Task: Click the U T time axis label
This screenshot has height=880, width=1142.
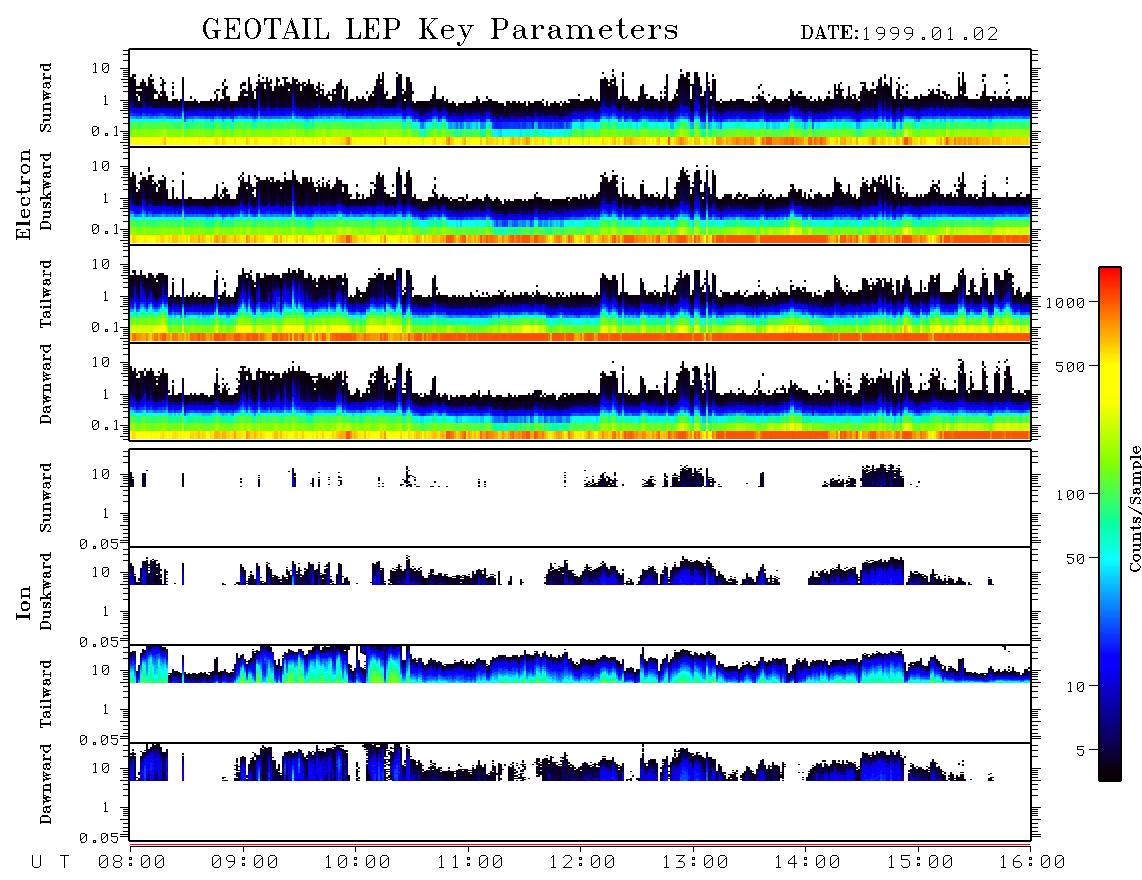Action: point(50,862)
